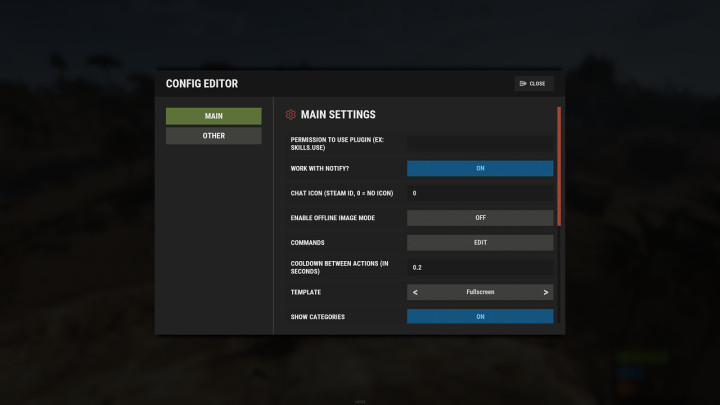Screen dimensions: 720x405
Task: Click the gear icon beside Main Settings
Action: [291, 114]
